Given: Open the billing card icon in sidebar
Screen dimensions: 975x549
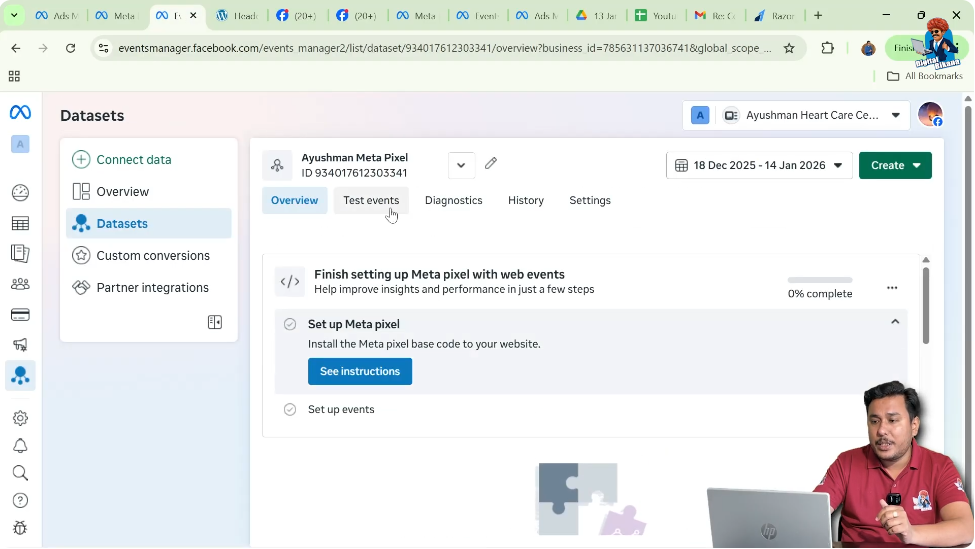Looking at the screenshot, I should [20, 315].
